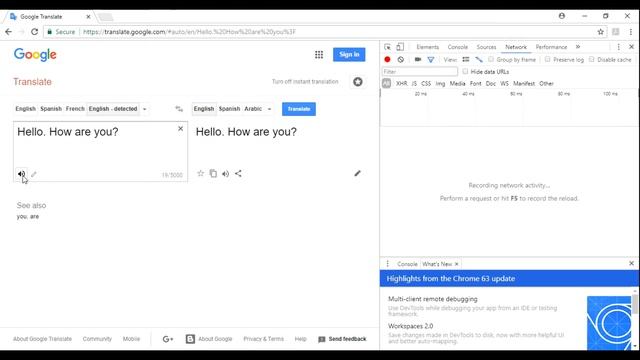Clear network log icon
The height and width of the screenshot is (360, 640).
[x=401, y=60]
